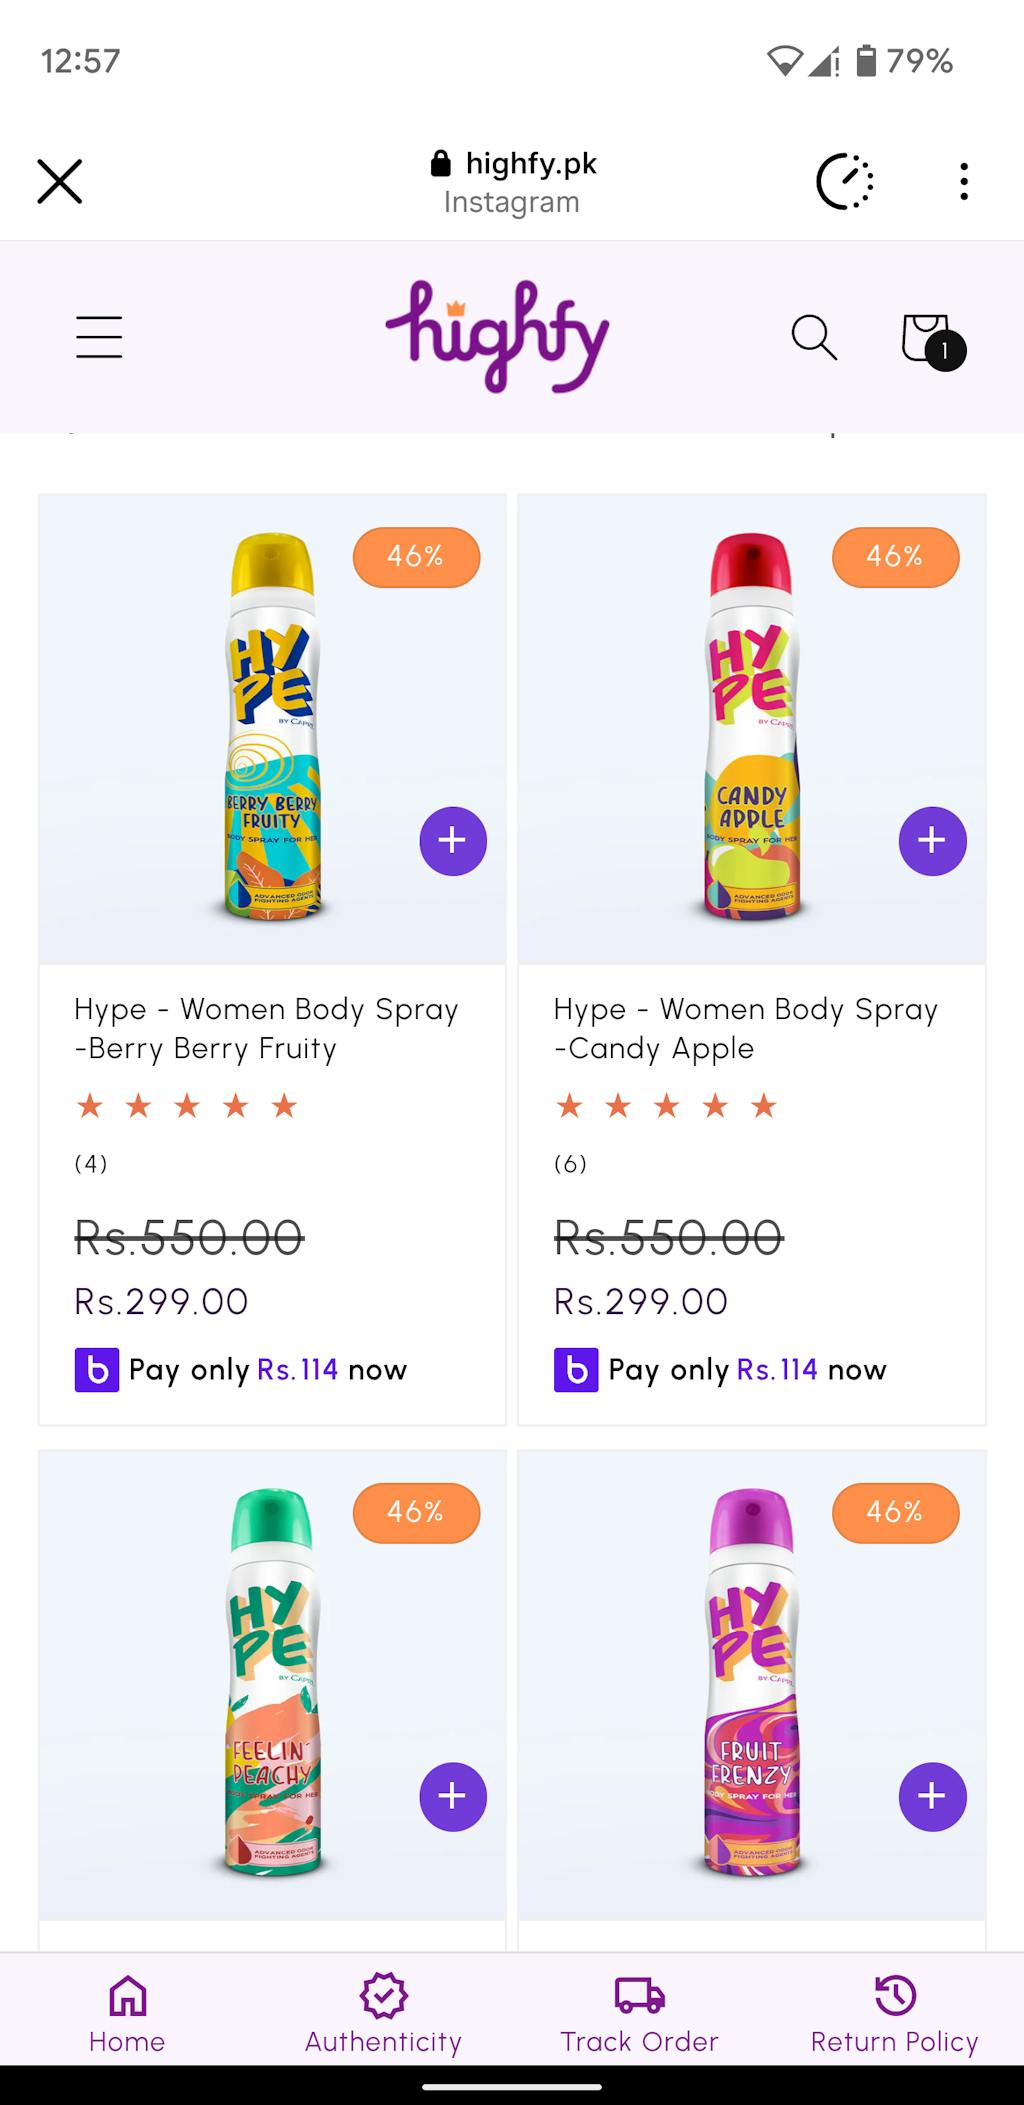View the Return Policy tab
The width and height of the screenshot is (1024, 2105).
click(x=894, y=2014)
